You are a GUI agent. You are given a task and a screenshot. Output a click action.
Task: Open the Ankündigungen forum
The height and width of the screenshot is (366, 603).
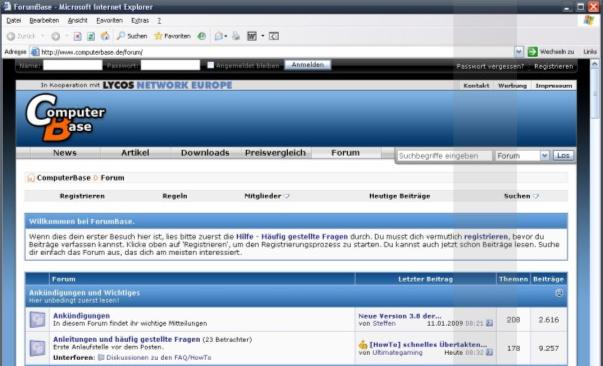(x=81, y=315)
